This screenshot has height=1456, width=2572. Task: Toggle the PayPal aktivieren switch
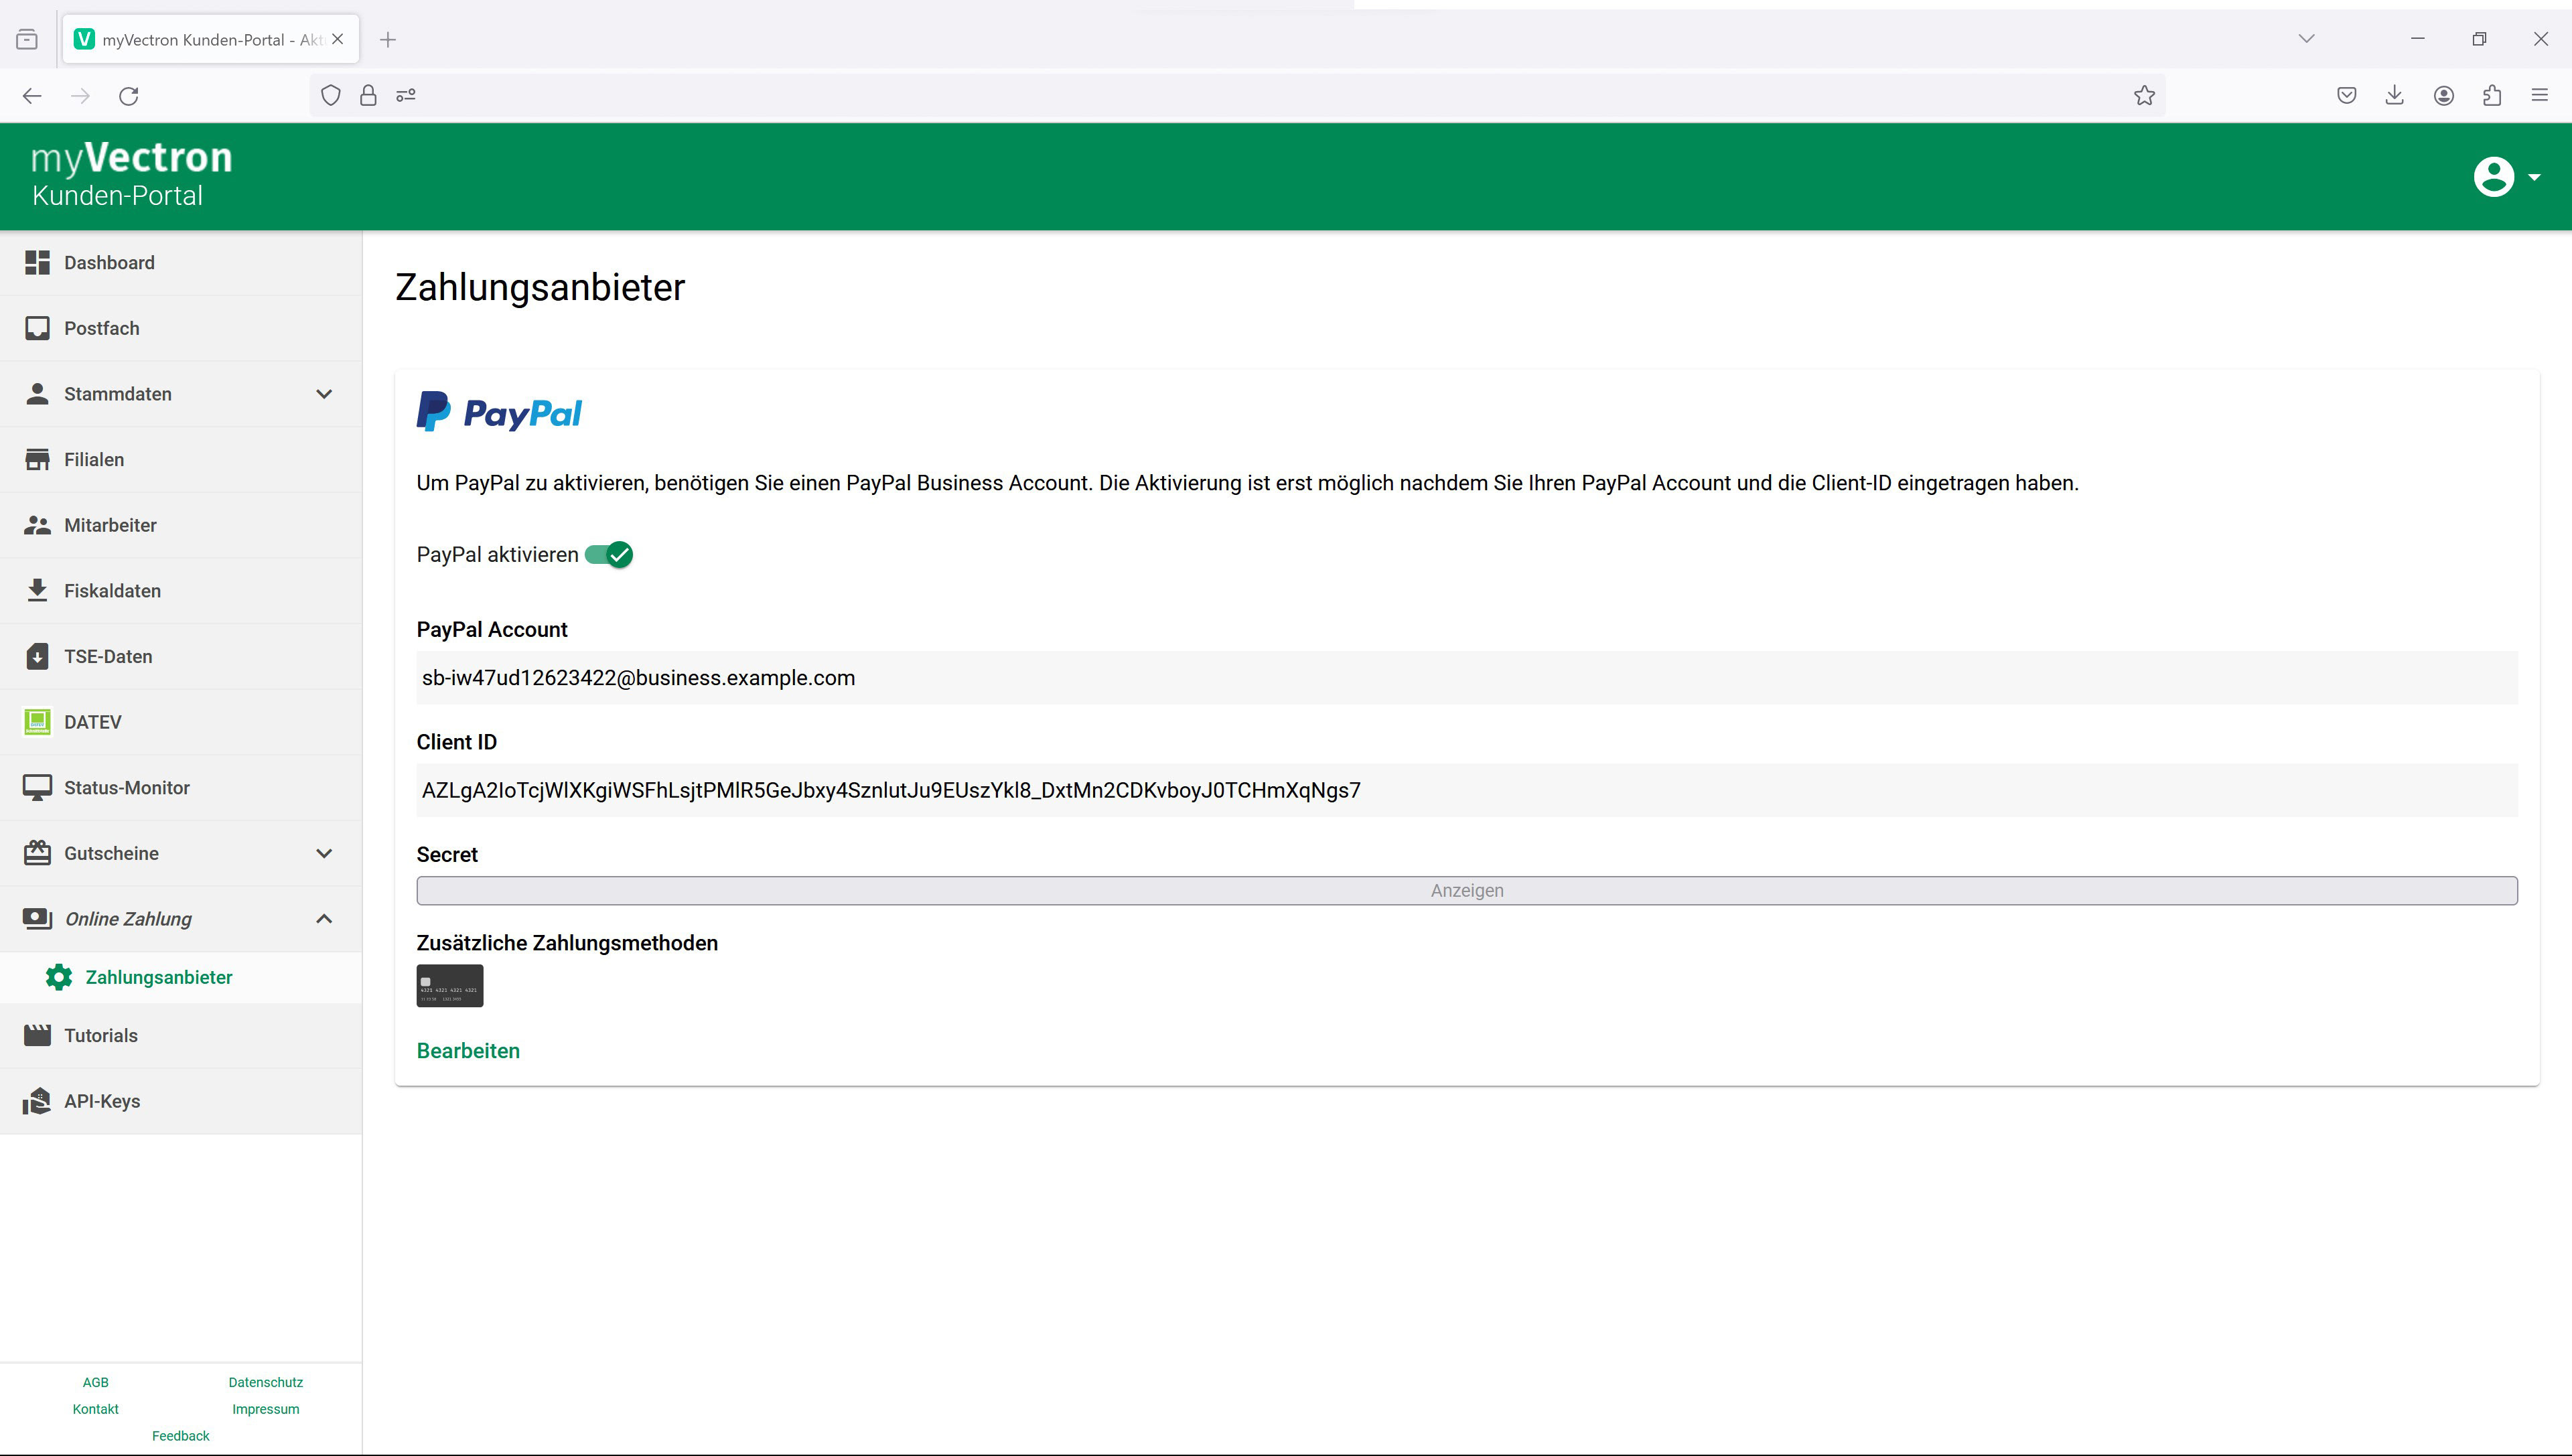pyautogui.click(x=609, y=555)
